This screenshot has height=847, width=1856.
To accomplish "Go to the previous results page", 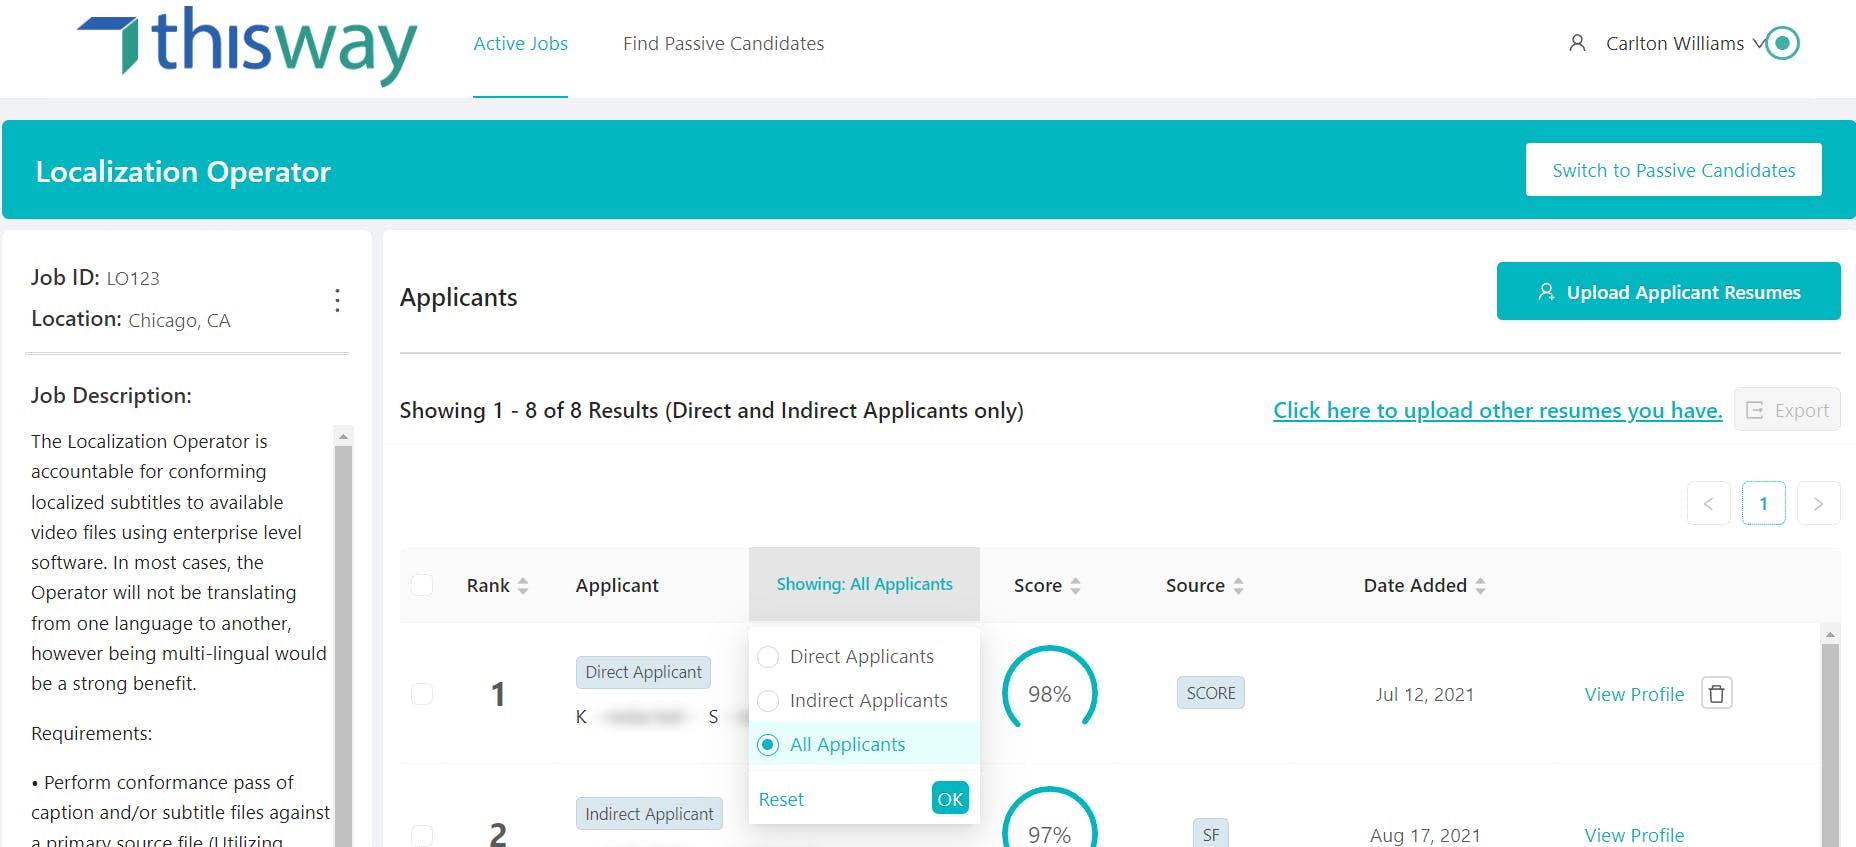I will (1709, 503).
